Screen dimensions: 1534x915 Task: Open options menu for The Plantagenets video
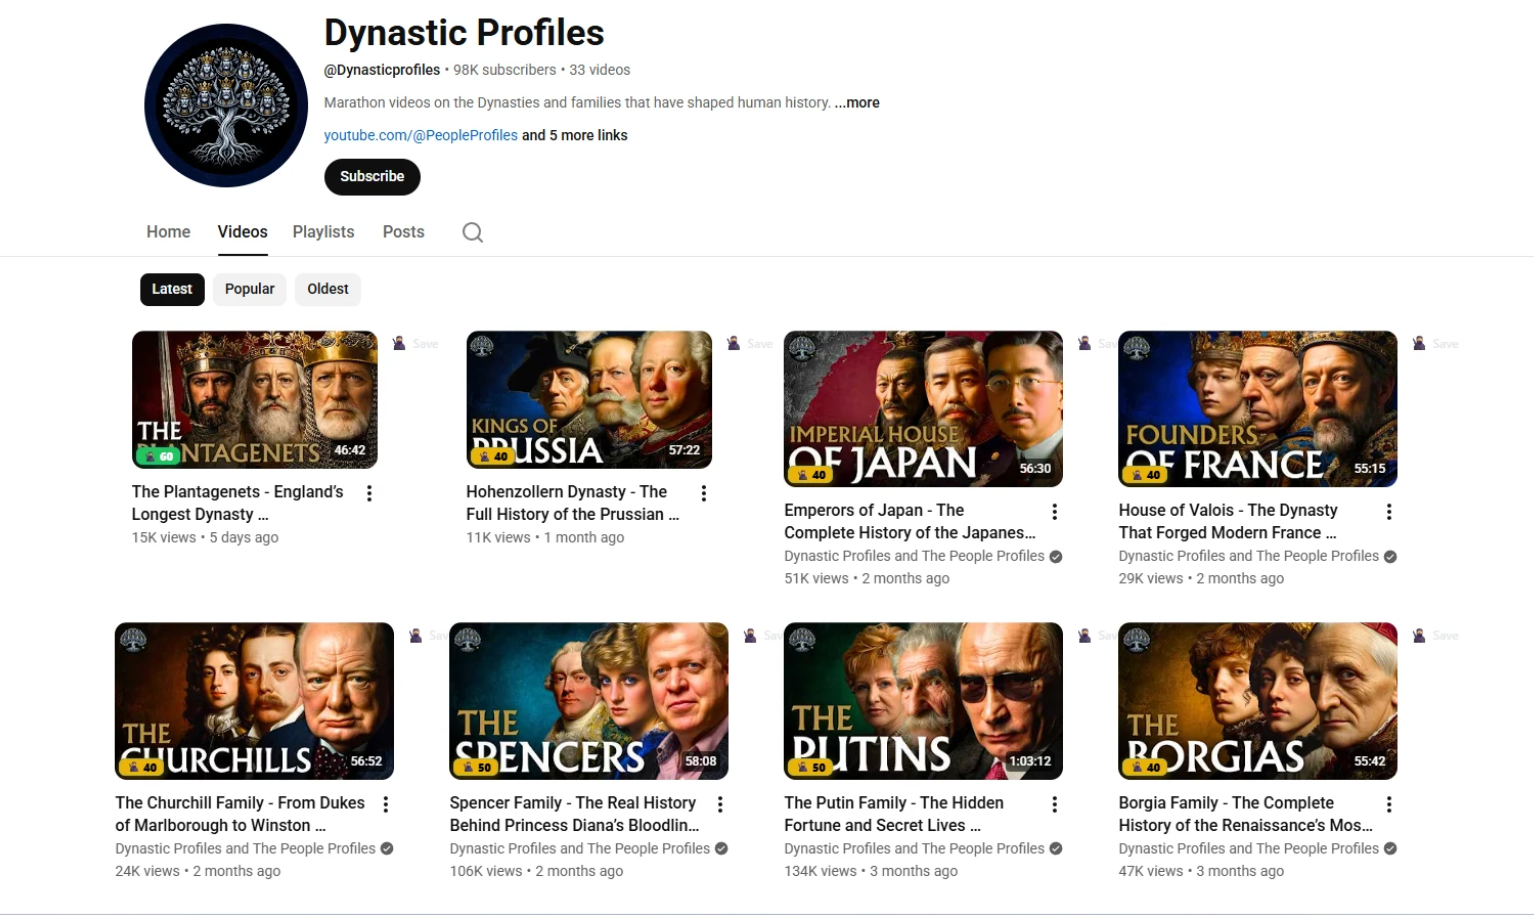point(370,493)
